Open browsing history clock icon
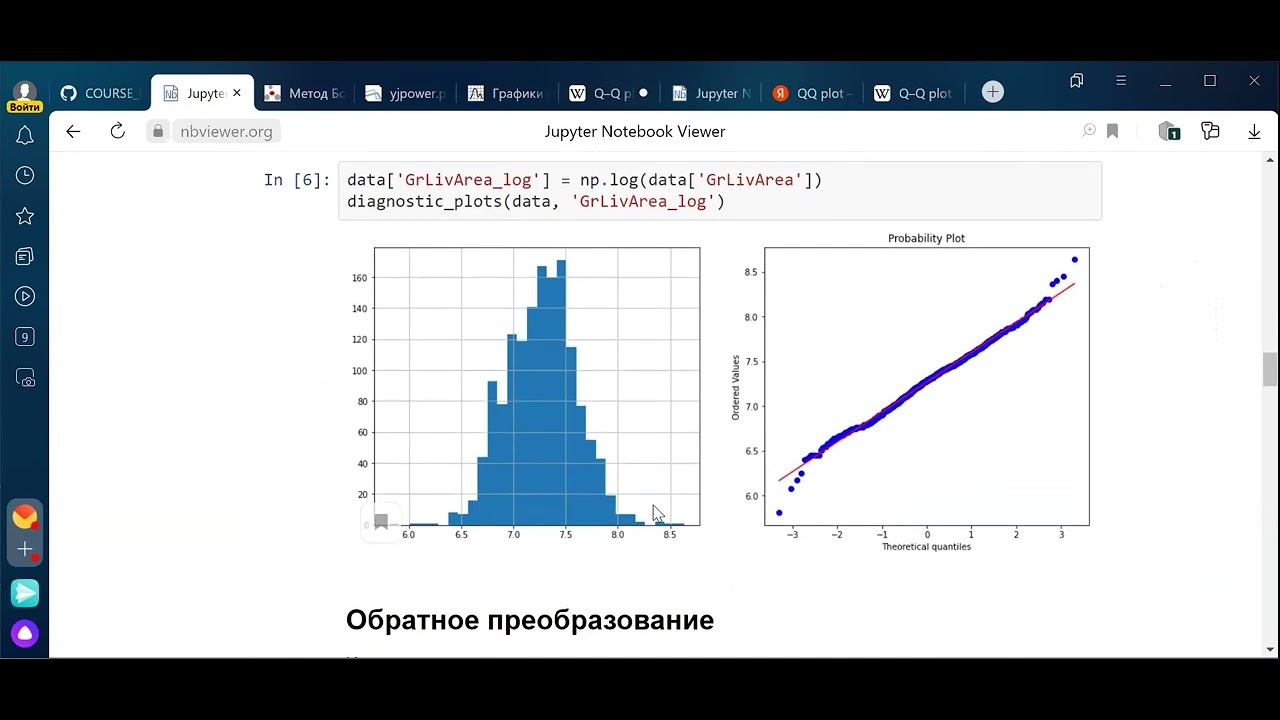1280x720 pixels. click(x=25, y=176)
